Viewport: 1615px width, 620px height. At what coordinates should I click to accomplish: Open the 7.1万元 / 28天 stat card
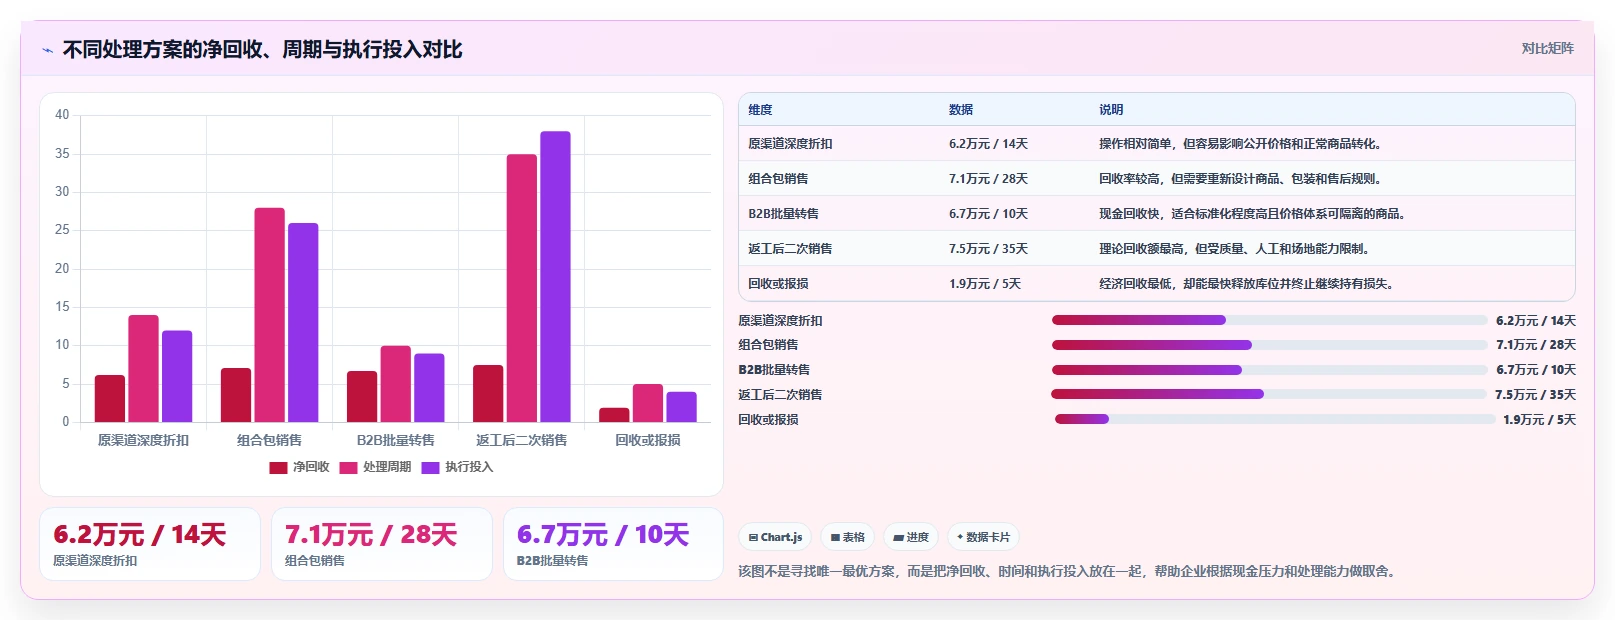(382, 544)
